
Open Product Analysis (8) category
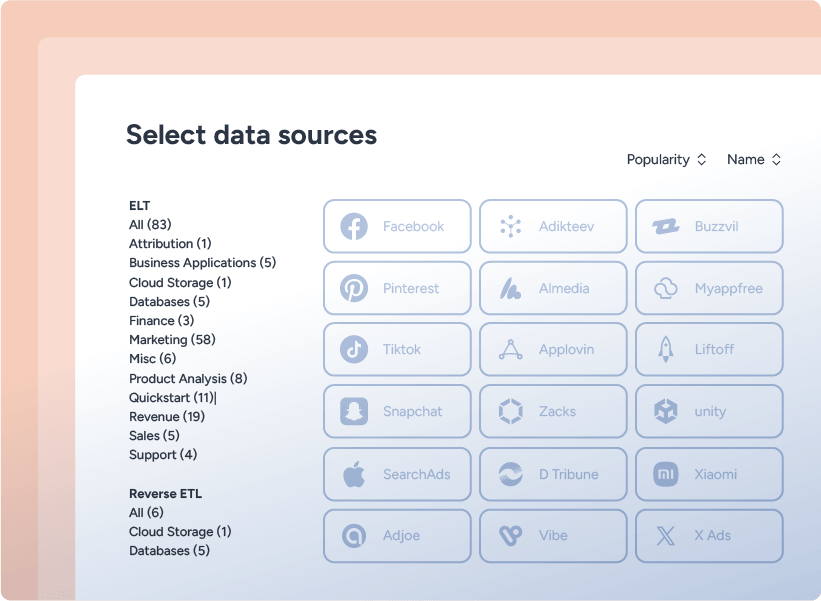188,379
